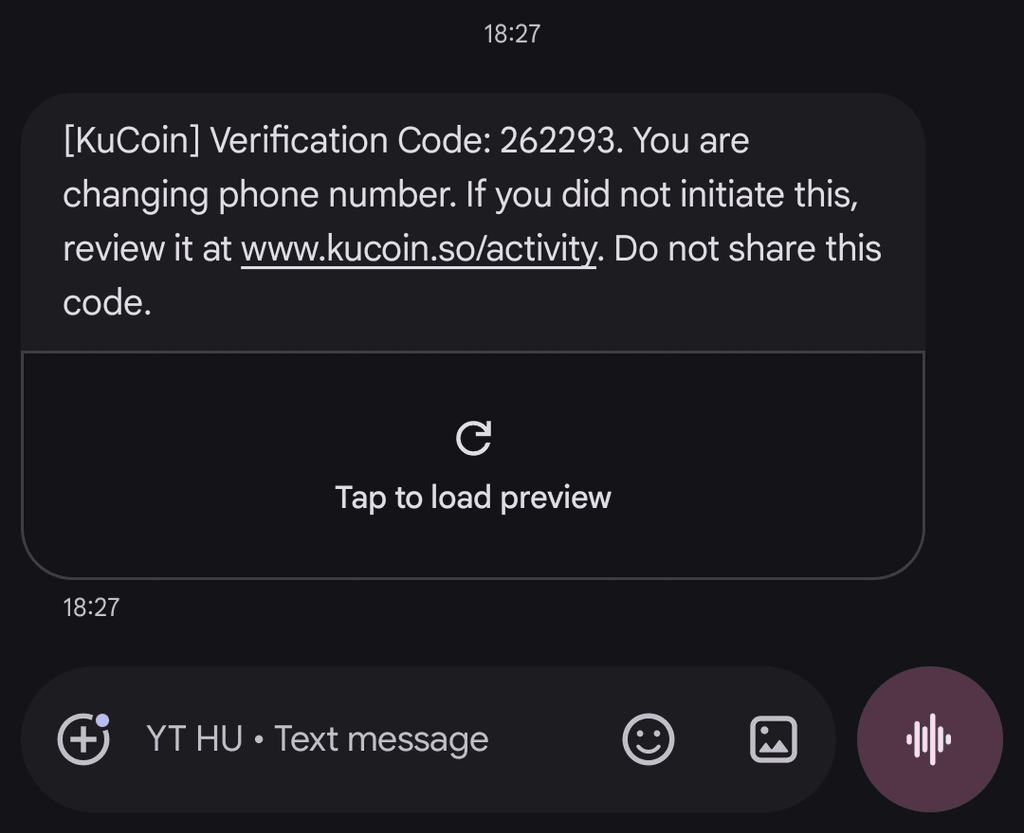Viewport: 1024px width, 833px height.
Task: Tap the "YT HU" SIM label
Action: tap(195, 739)
